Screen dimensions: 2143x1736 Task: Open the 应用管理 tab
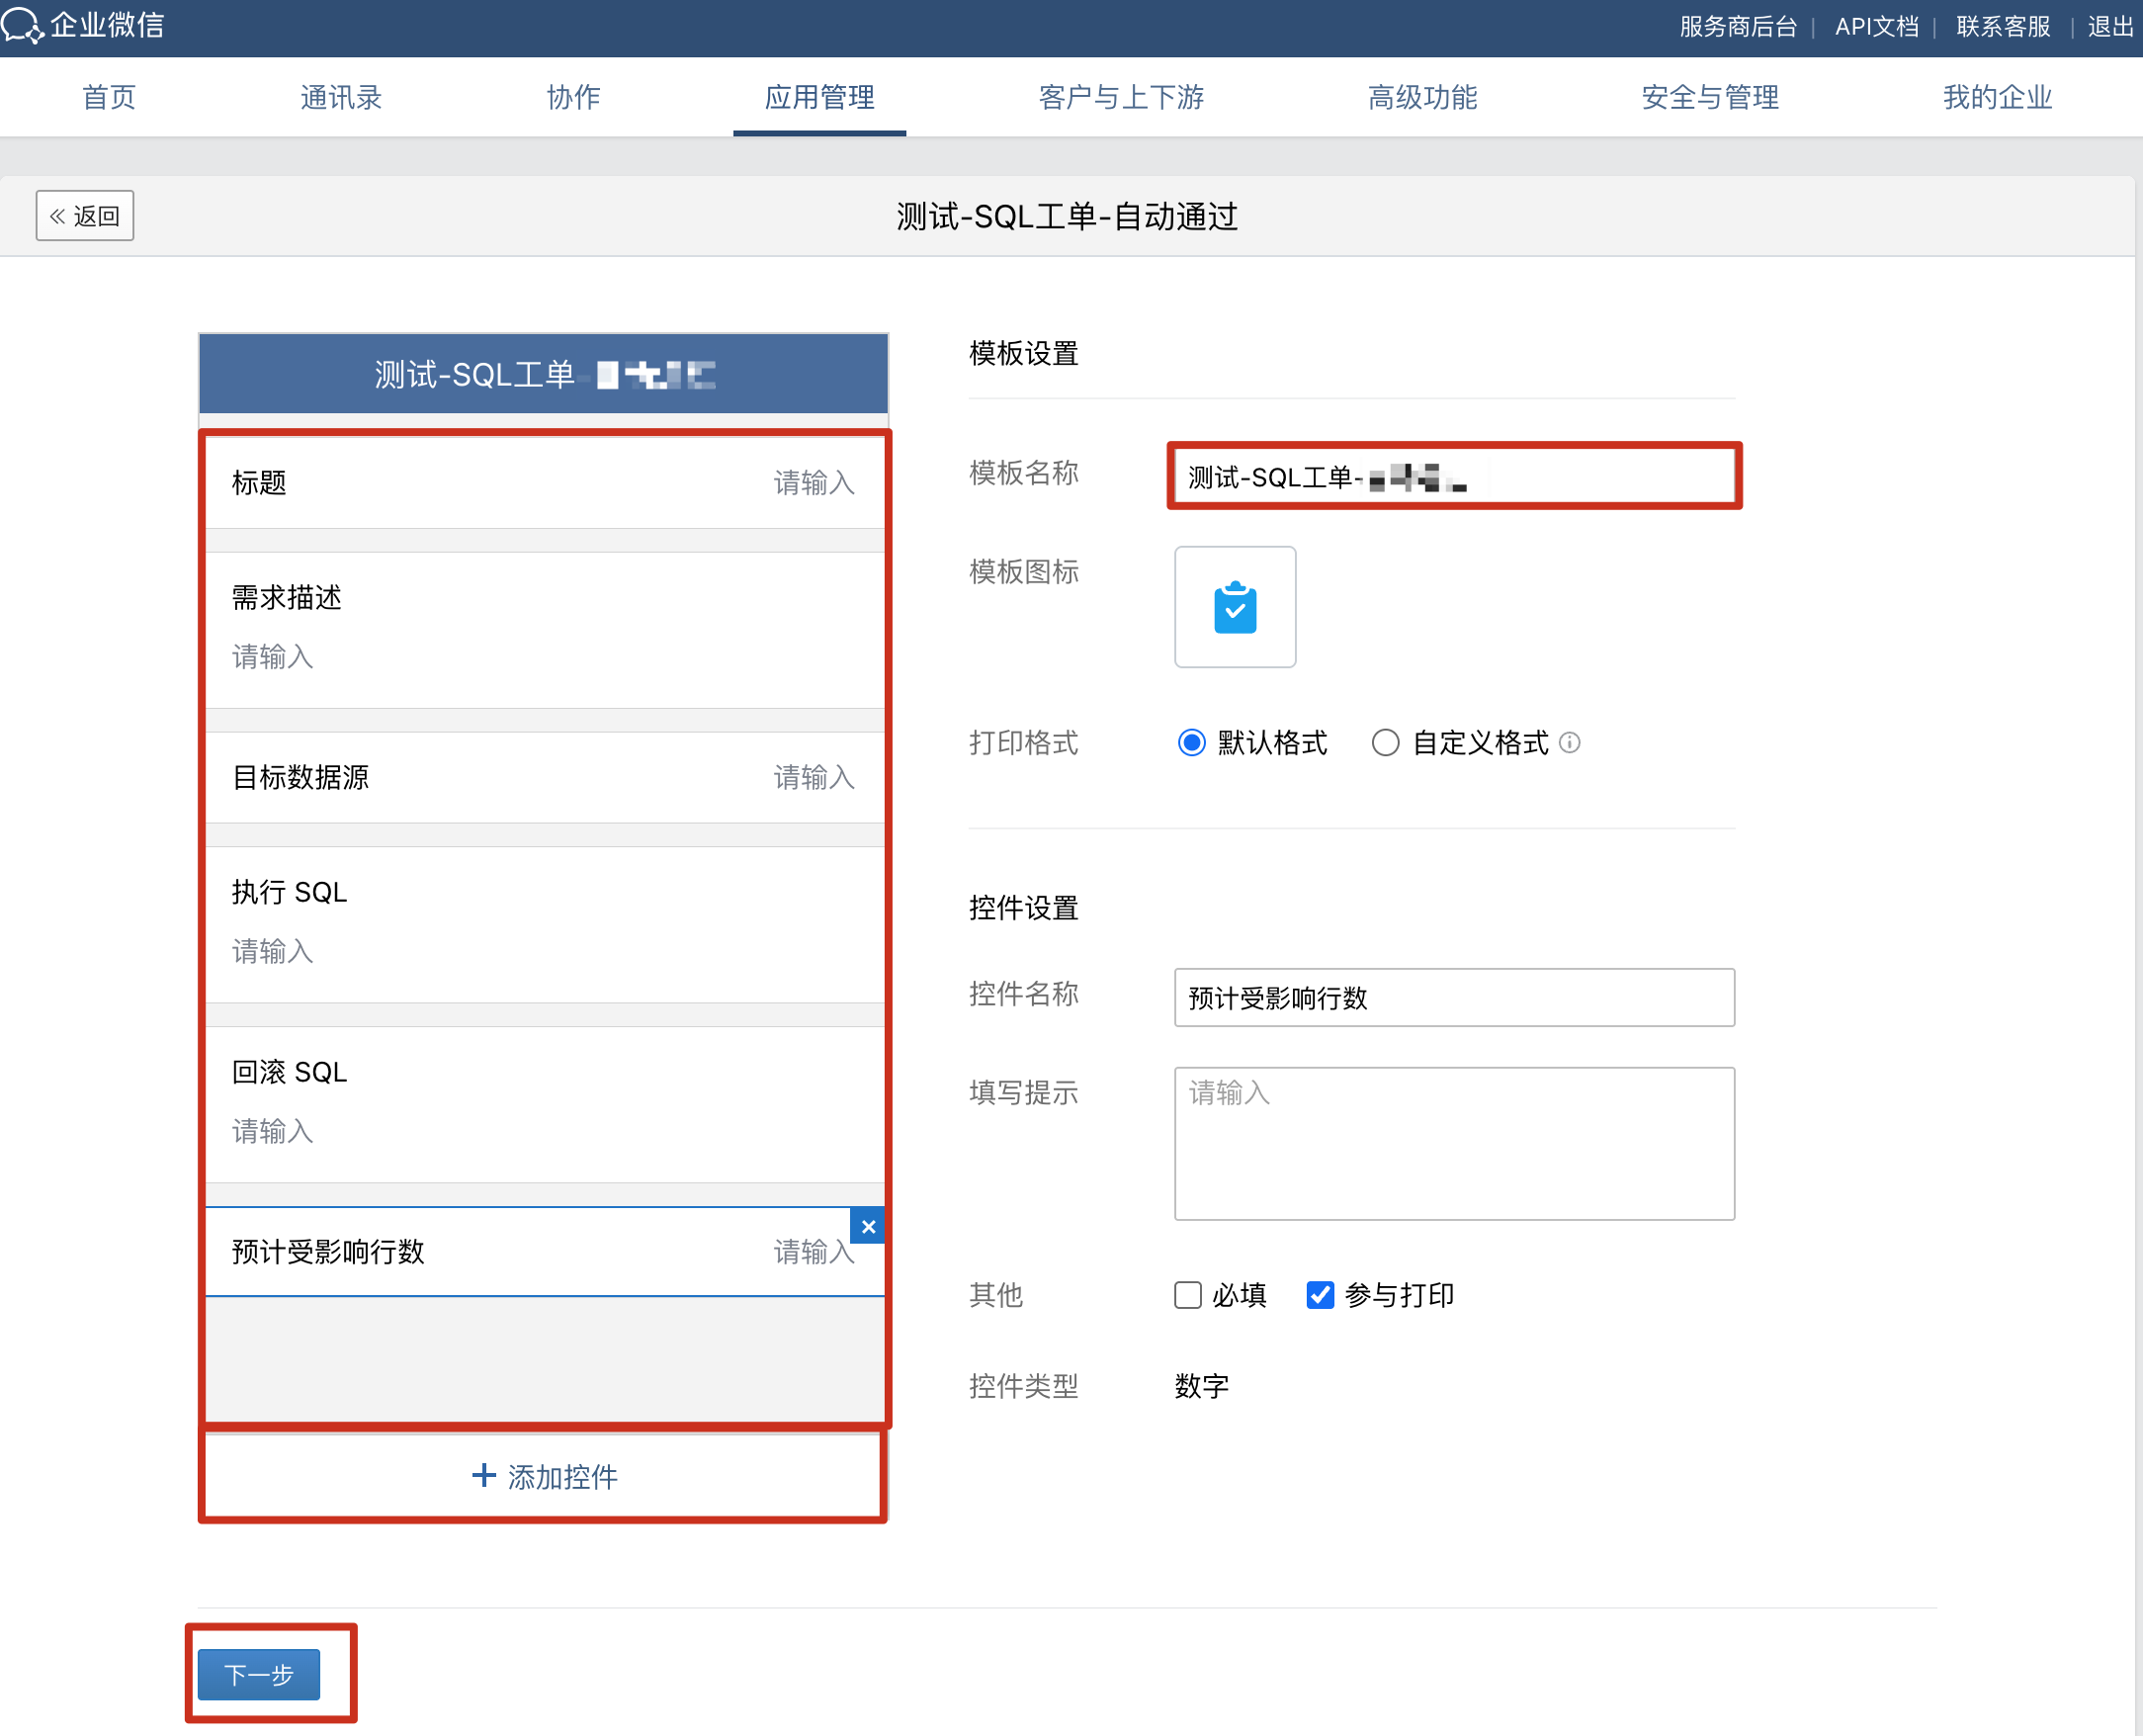(819, 97)
